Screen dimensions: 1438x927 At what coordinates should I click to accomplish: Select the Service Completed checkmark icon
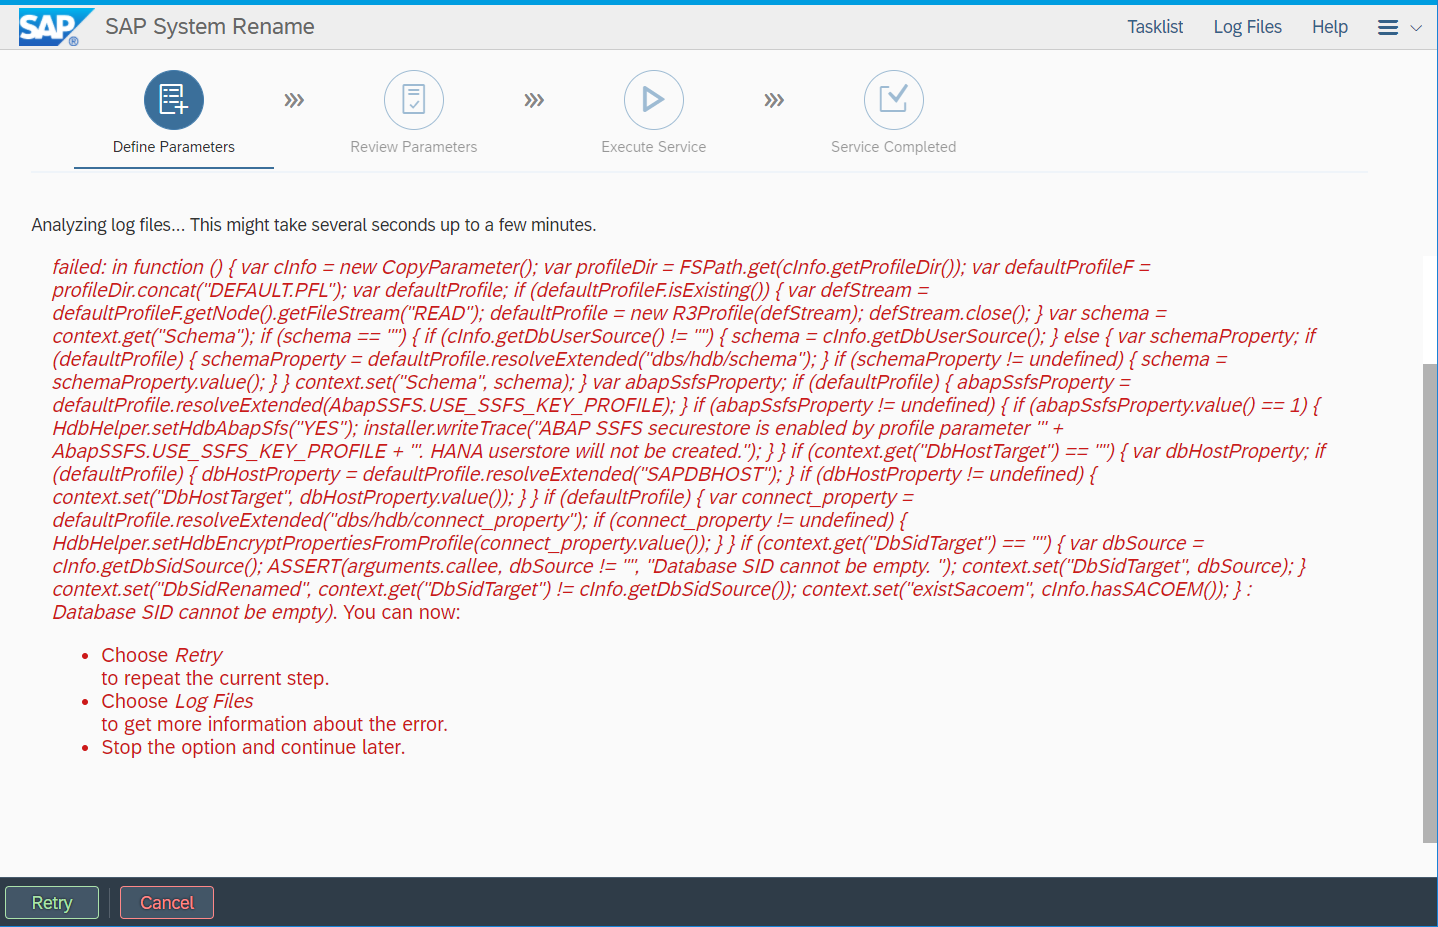(x=894, y=100)
